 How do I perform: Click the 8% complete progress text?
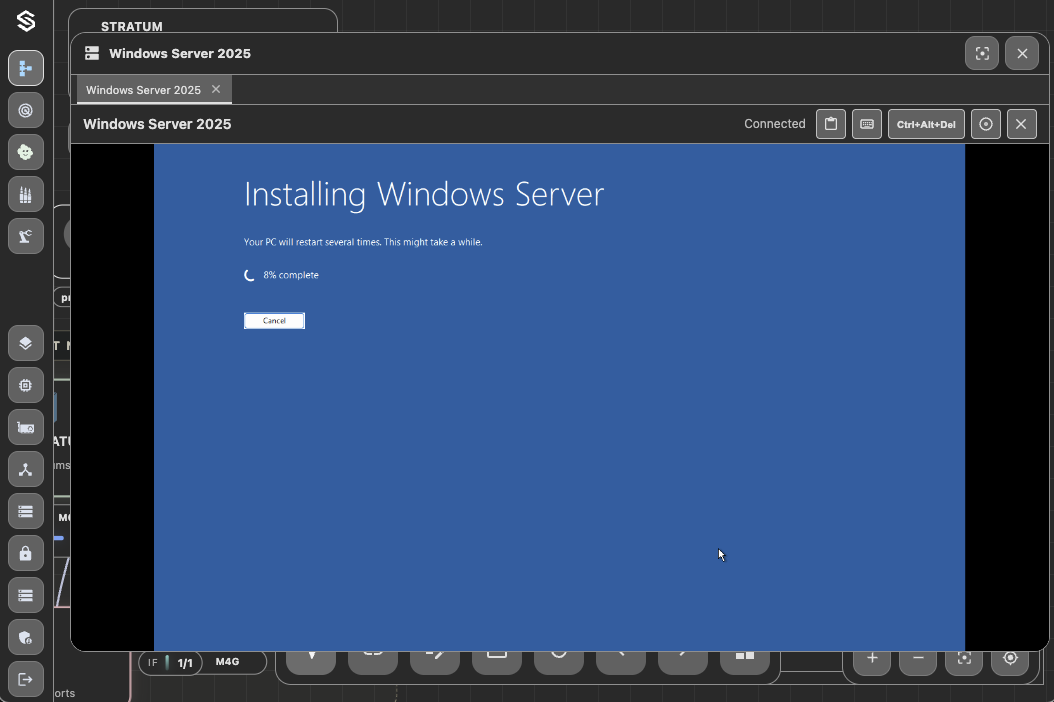click(290, 275)
